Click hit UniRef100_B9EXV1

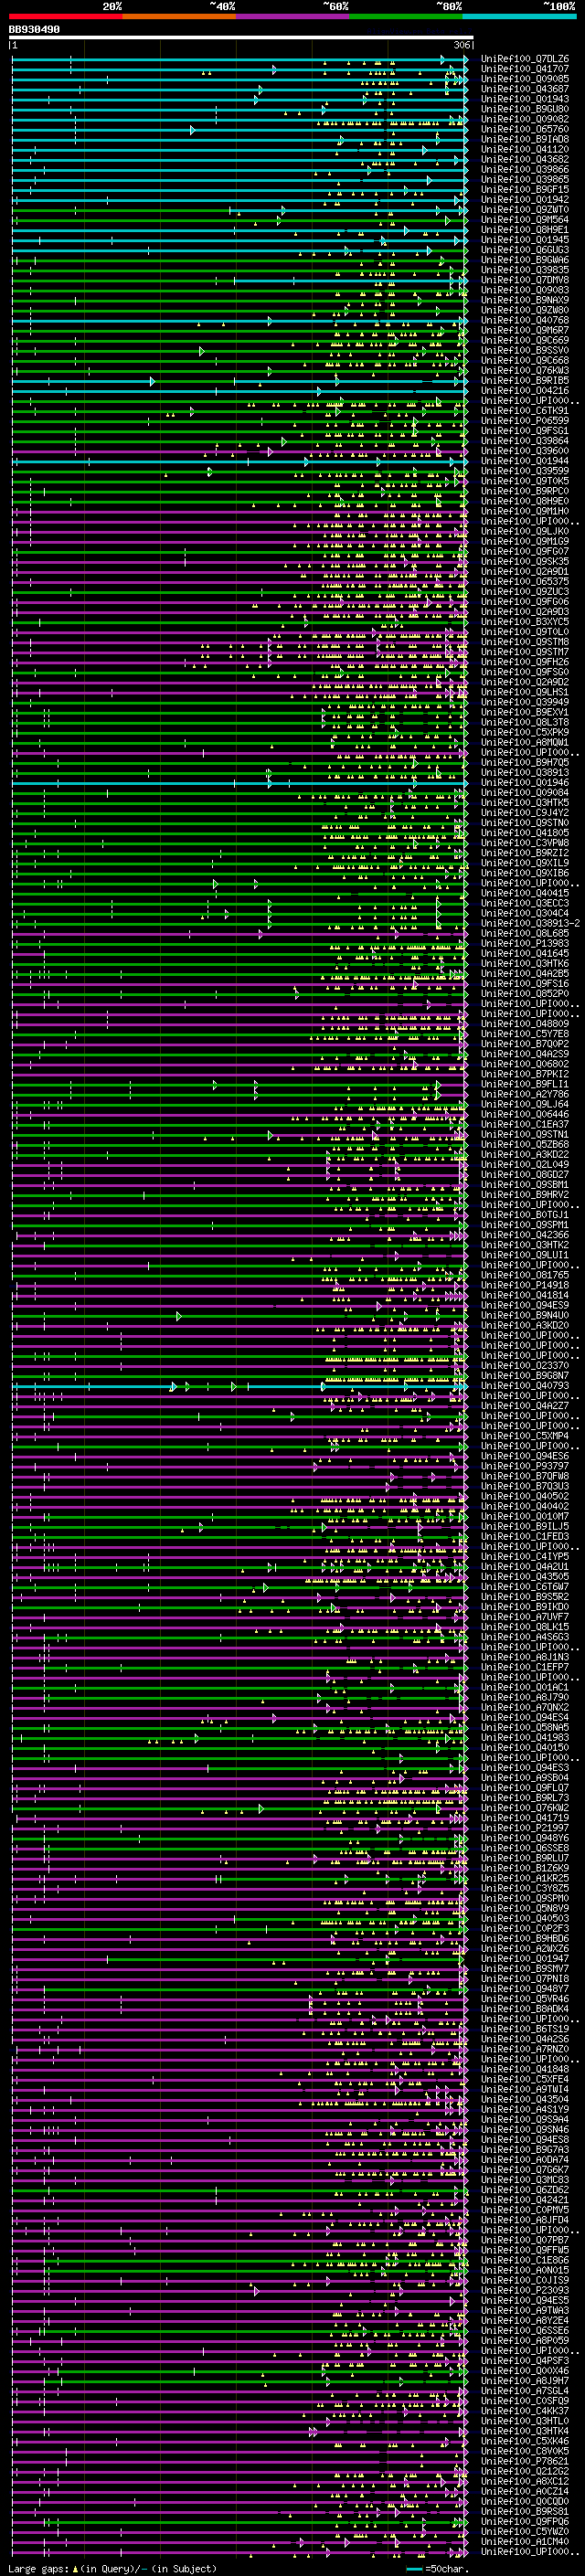[525, 712]
